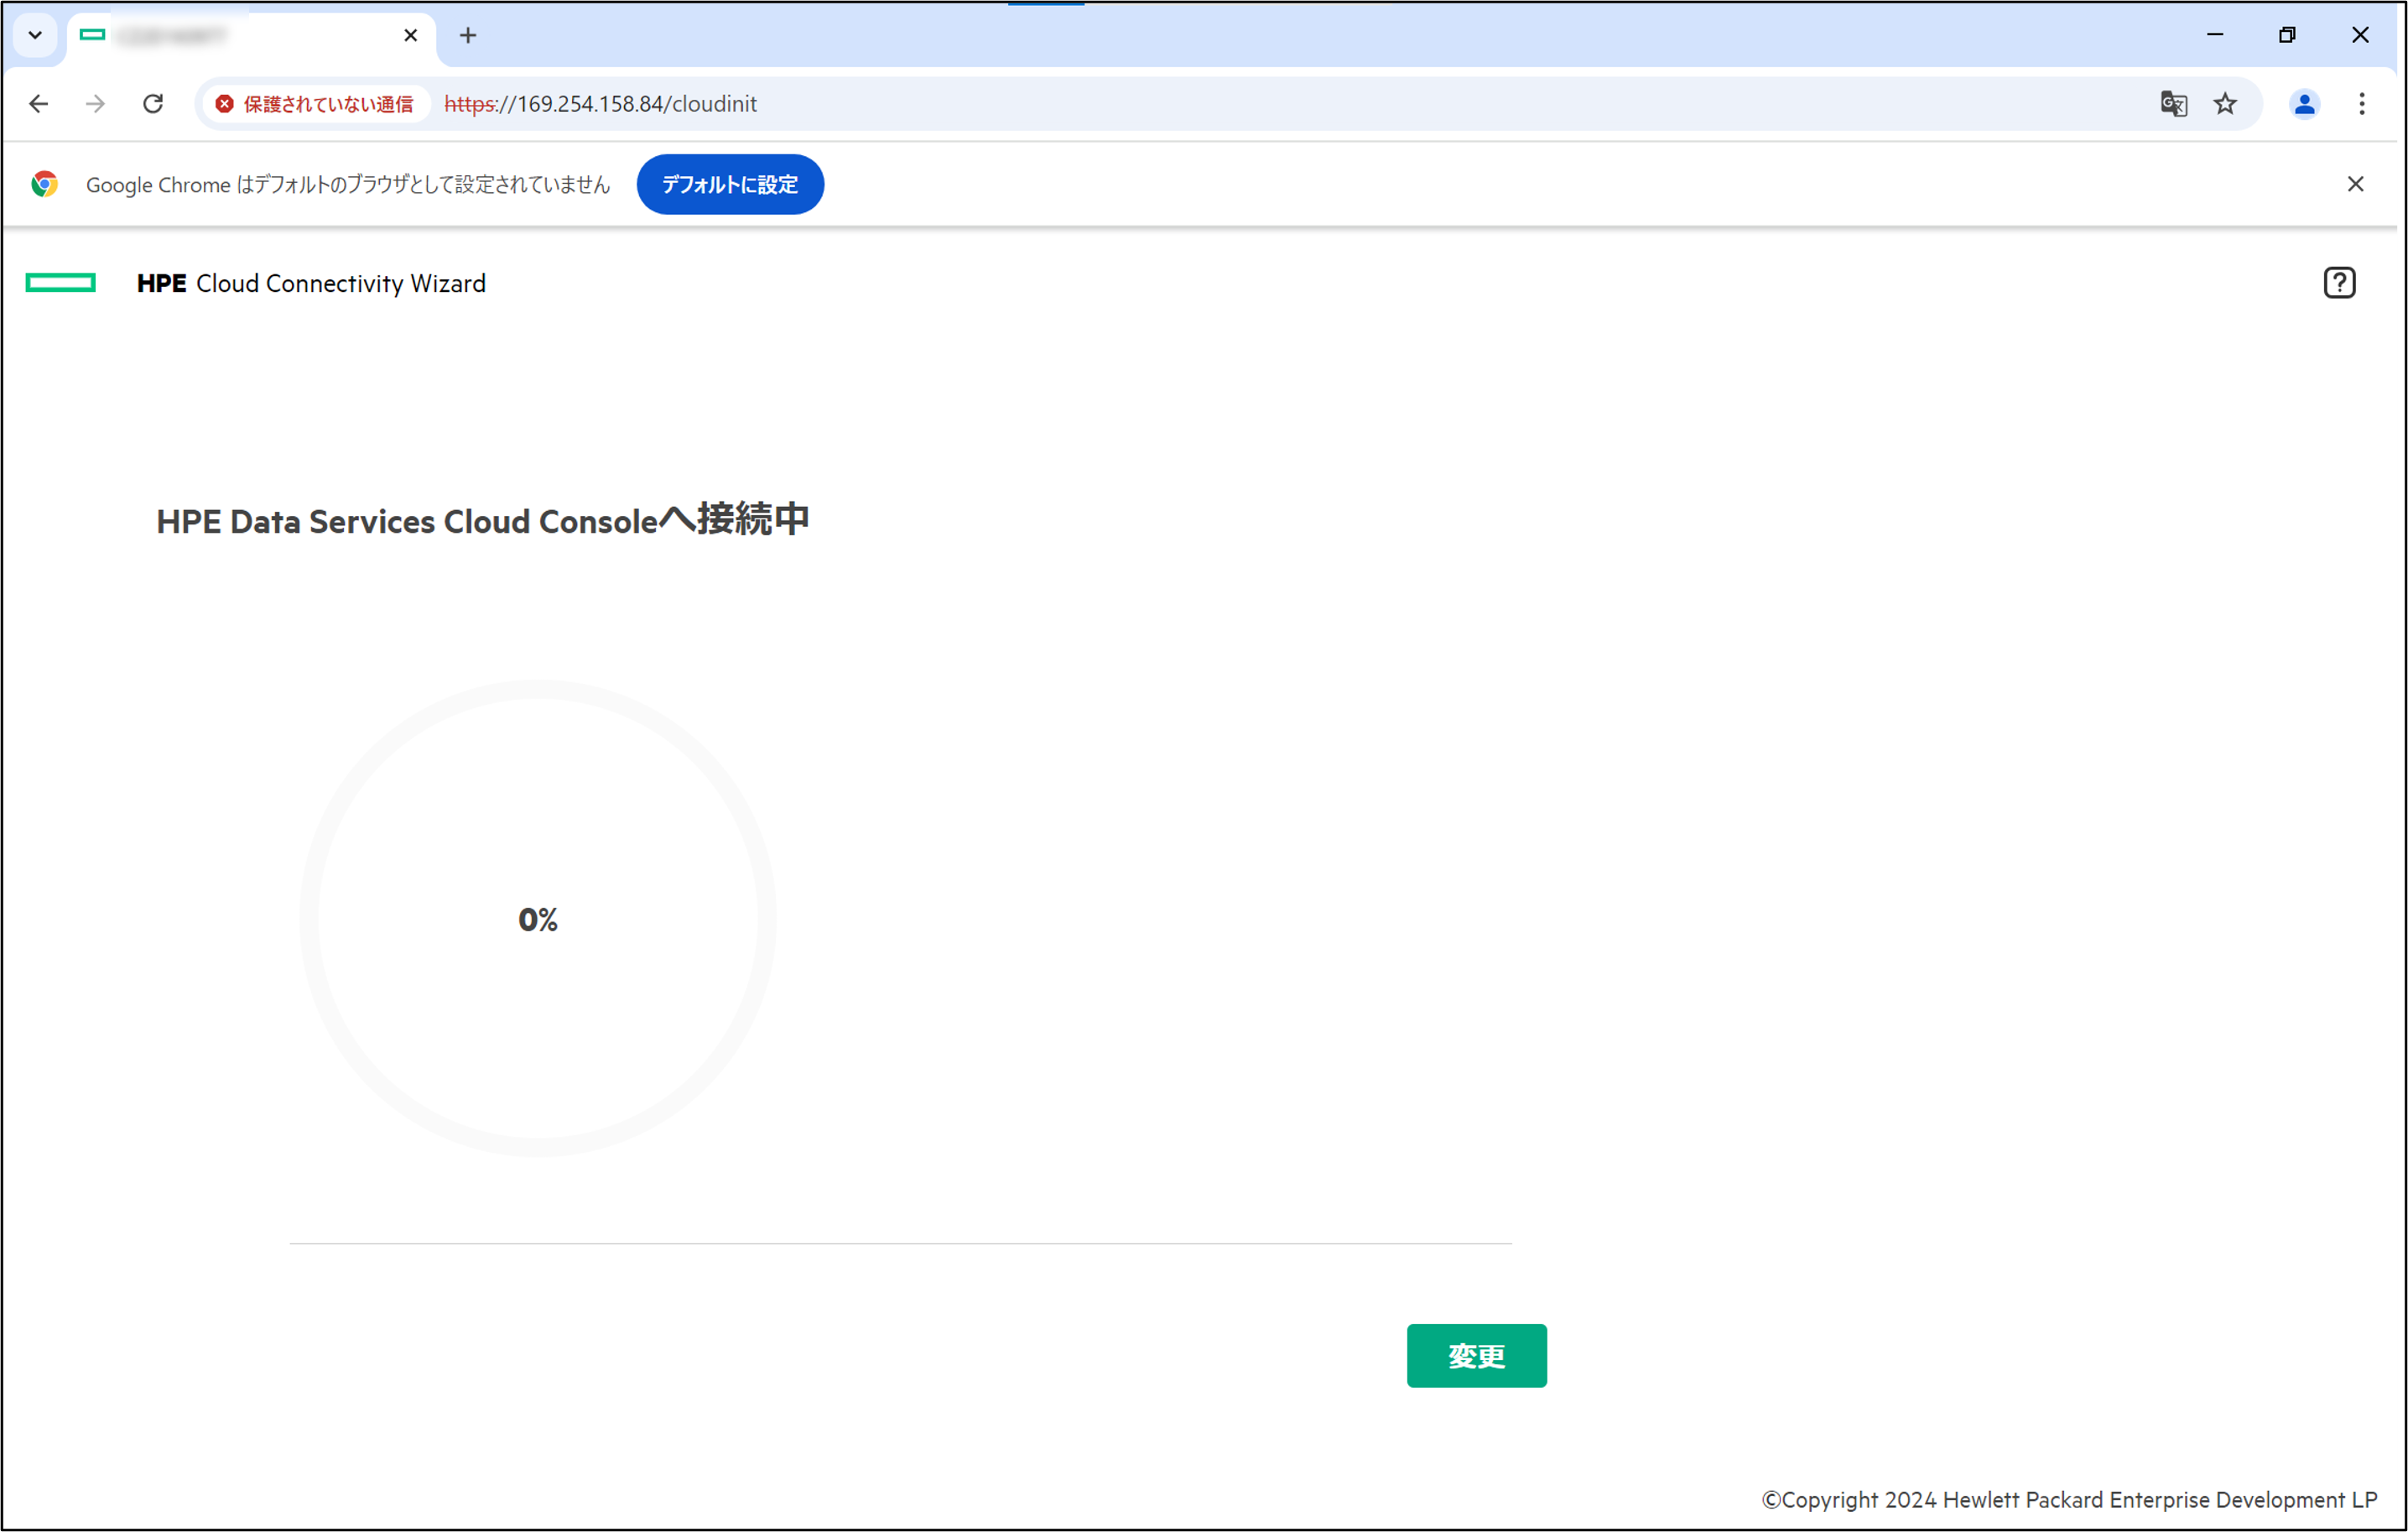
Task: Click the HPE Cloud Connectivity Wizard title
Action: point(311,283)
